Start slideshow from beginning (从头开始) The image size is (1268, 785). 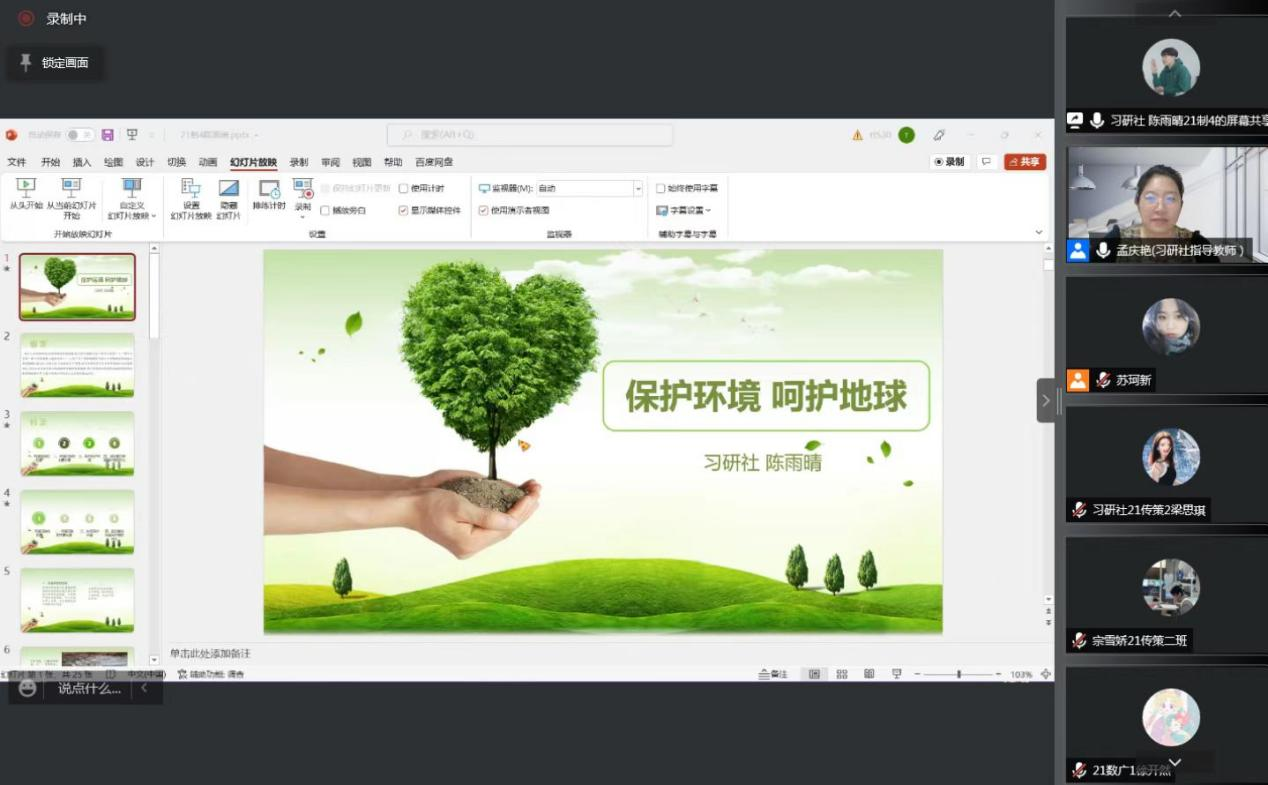(25, 193)
